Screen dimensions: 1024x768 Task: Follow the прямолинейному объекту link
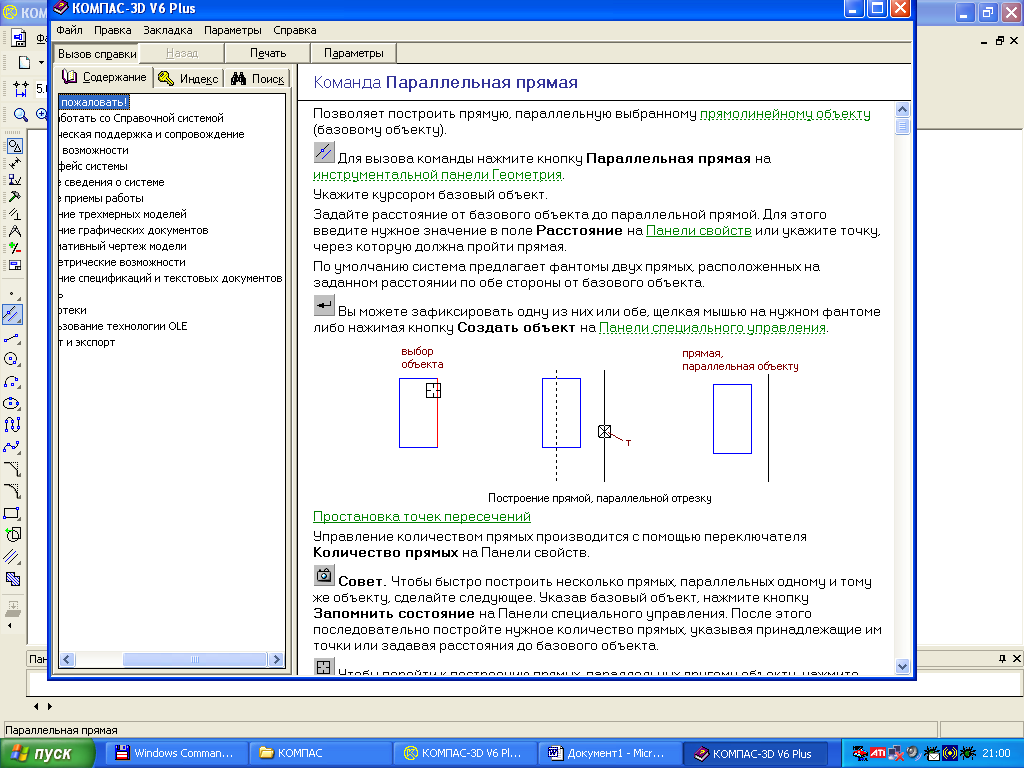click(785, 114)
